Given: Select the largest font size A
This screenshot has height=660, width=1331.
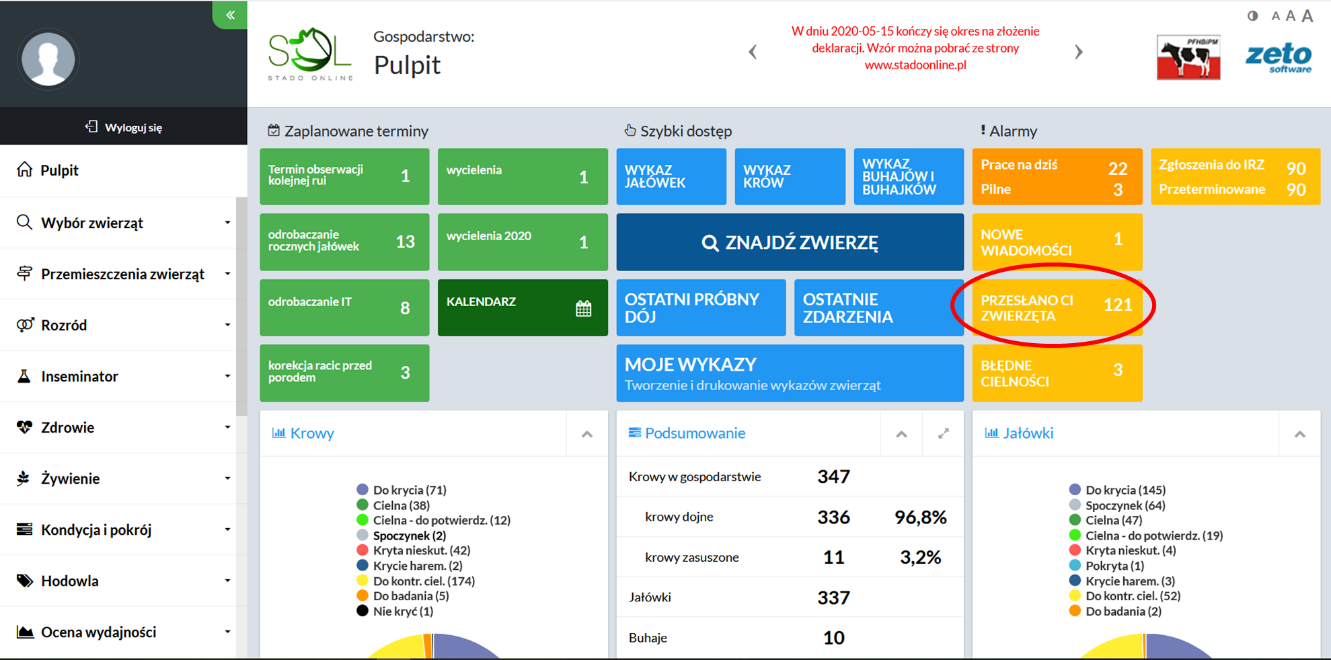Looking at the screenshot, I should 1307,16.
